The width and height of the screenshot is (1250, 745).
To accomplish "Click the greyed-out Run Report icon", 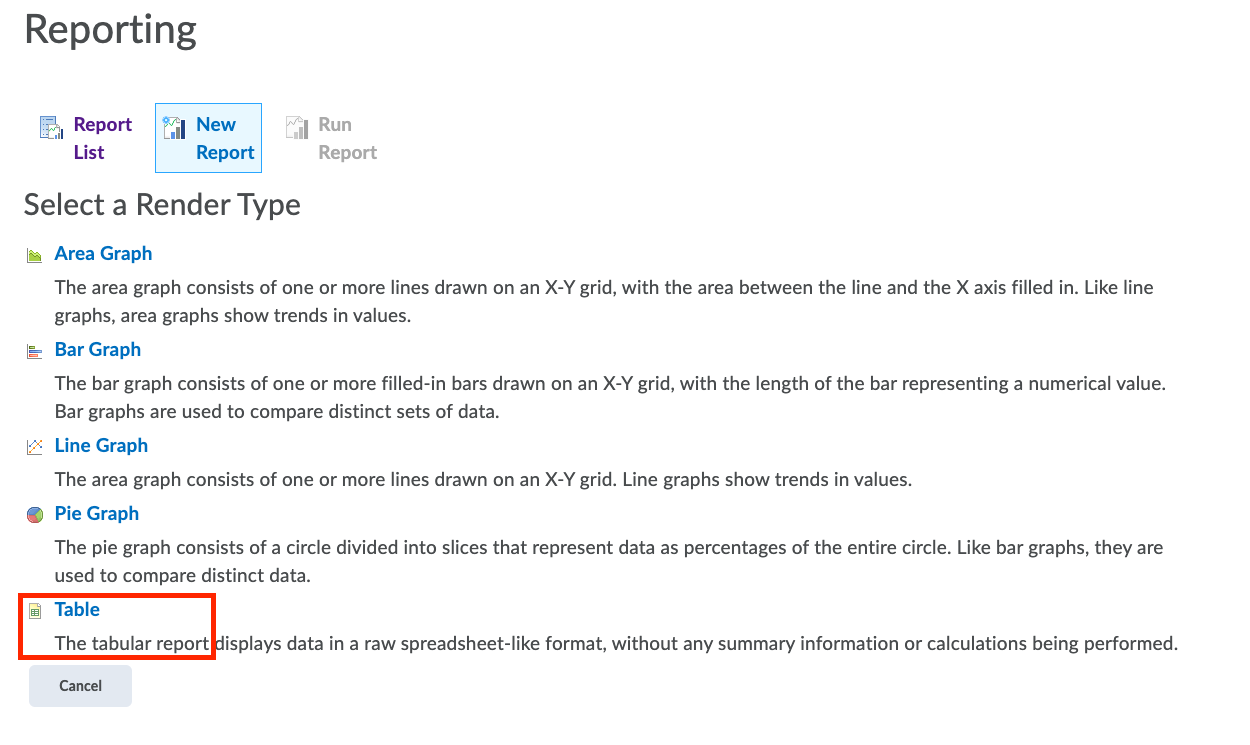I will point(296,127).
